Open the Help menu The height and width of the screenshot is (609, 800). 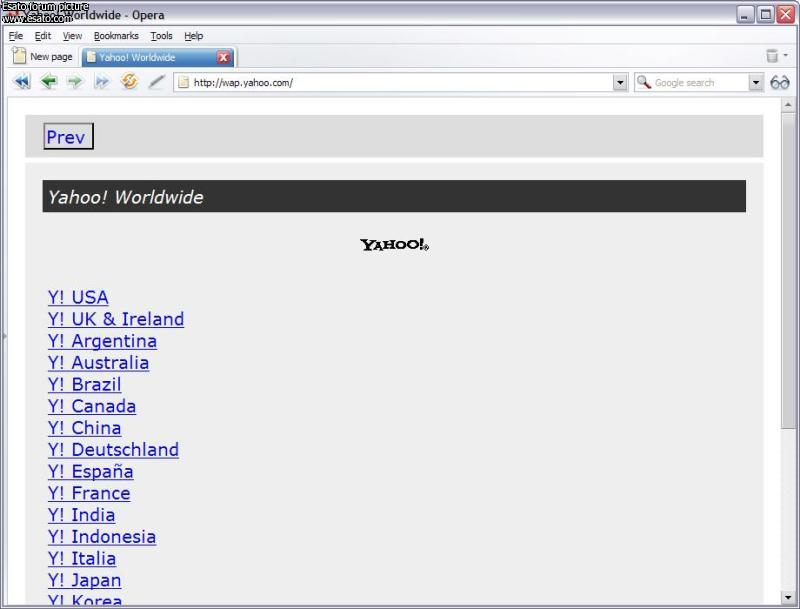click(x=194, y=36)
